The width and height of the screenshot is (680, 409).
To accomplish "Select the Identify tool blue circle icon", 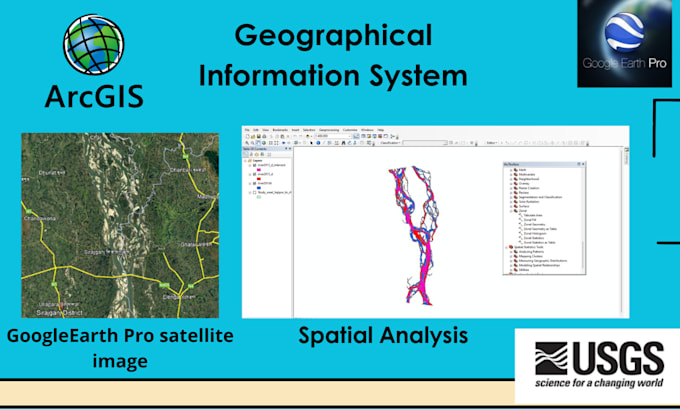I will pos(318,143).
